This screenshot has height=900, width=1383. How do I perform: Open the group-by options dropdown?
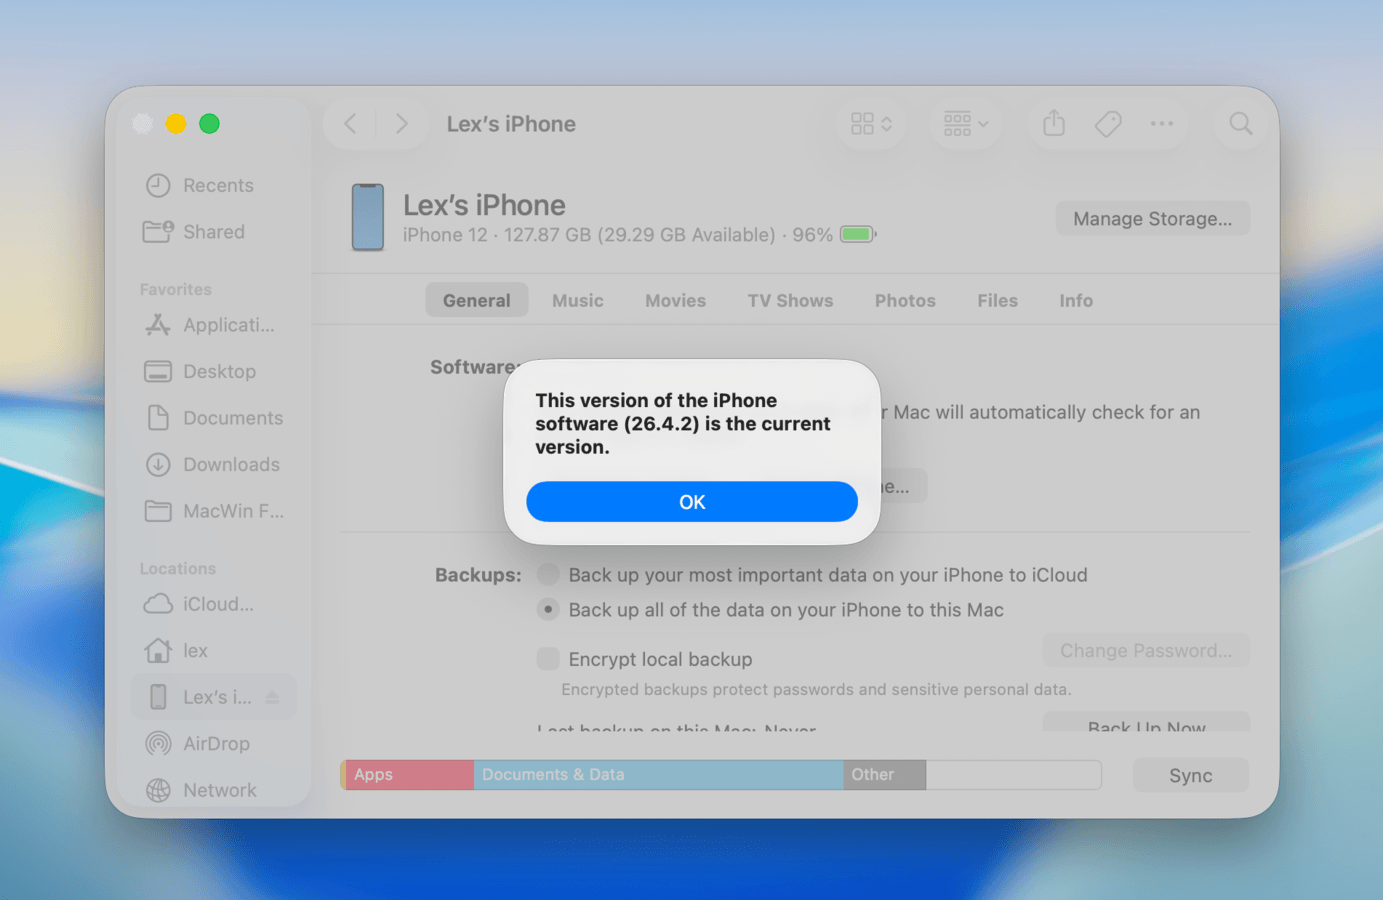click(965, 124)
